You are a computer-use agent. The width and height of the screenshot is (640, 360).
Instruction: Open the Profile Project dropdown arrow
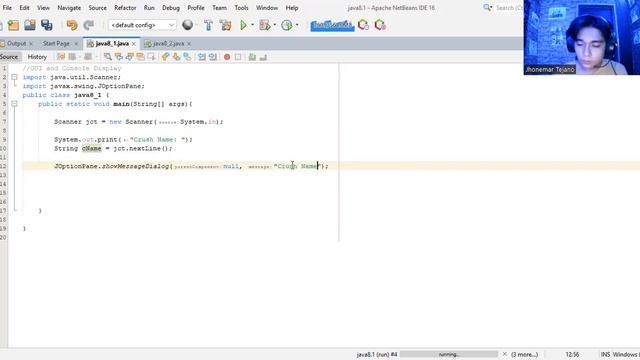(297, 25)
